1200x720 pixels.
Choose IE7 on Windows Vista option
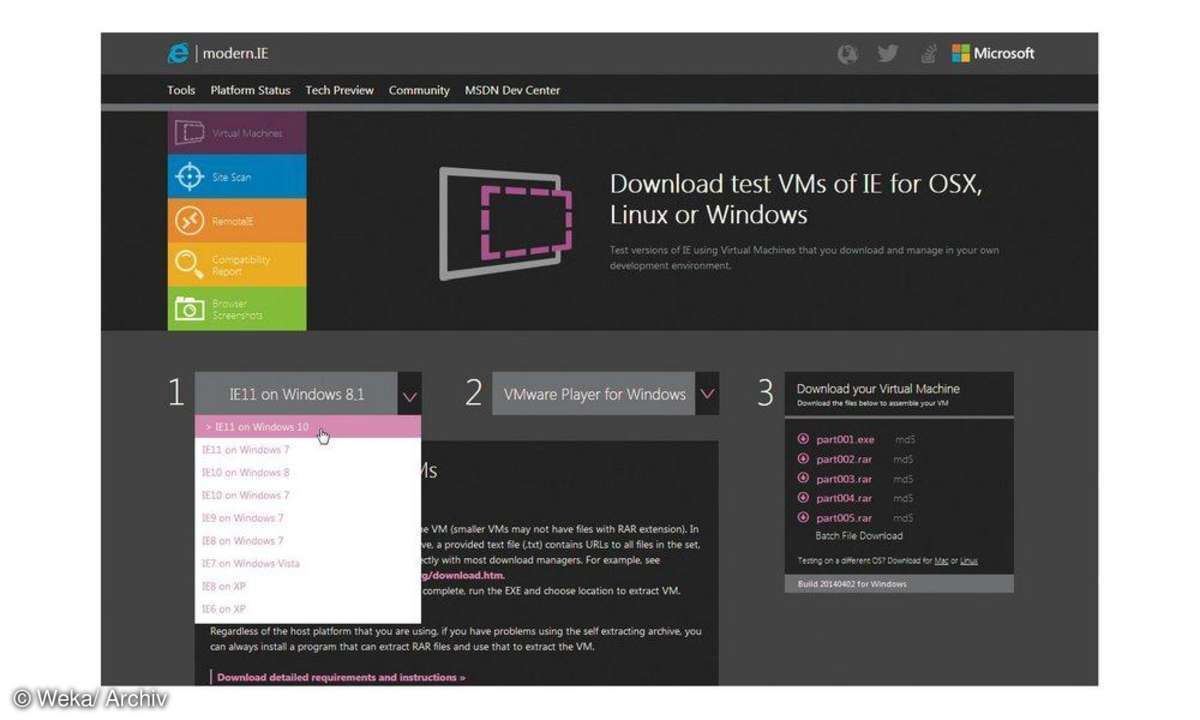251,564
